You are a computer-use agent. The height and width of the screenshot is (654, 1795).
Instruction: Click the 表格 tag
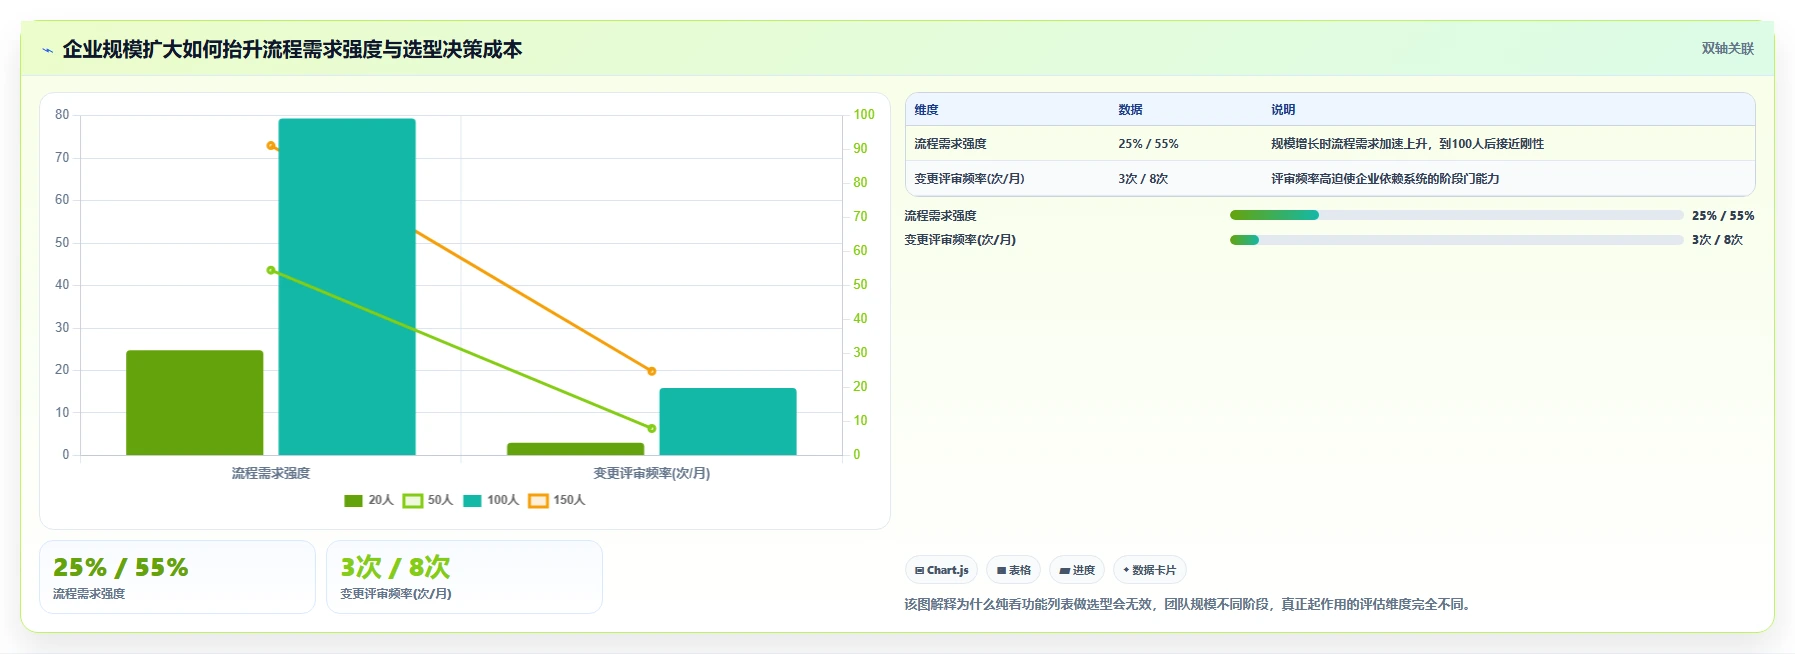[1013, 570]
